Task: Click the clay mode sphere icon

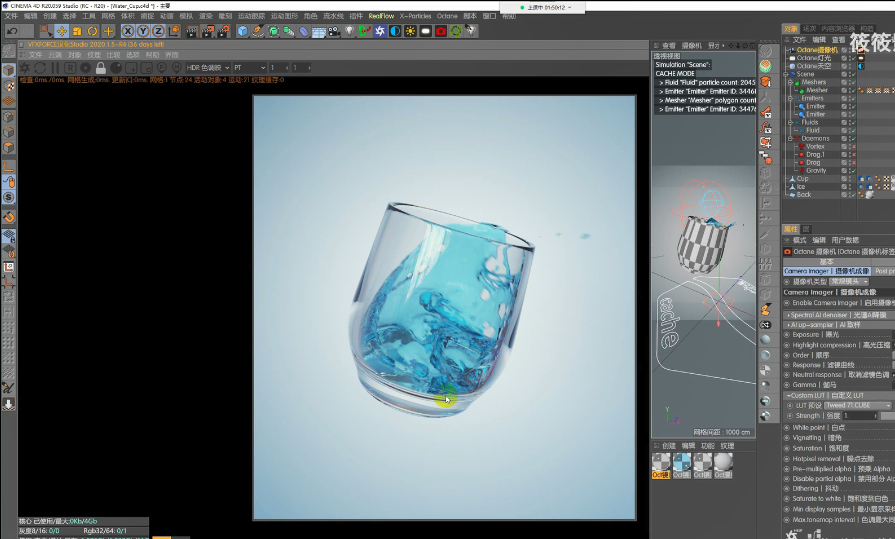Action: point(116,68)
